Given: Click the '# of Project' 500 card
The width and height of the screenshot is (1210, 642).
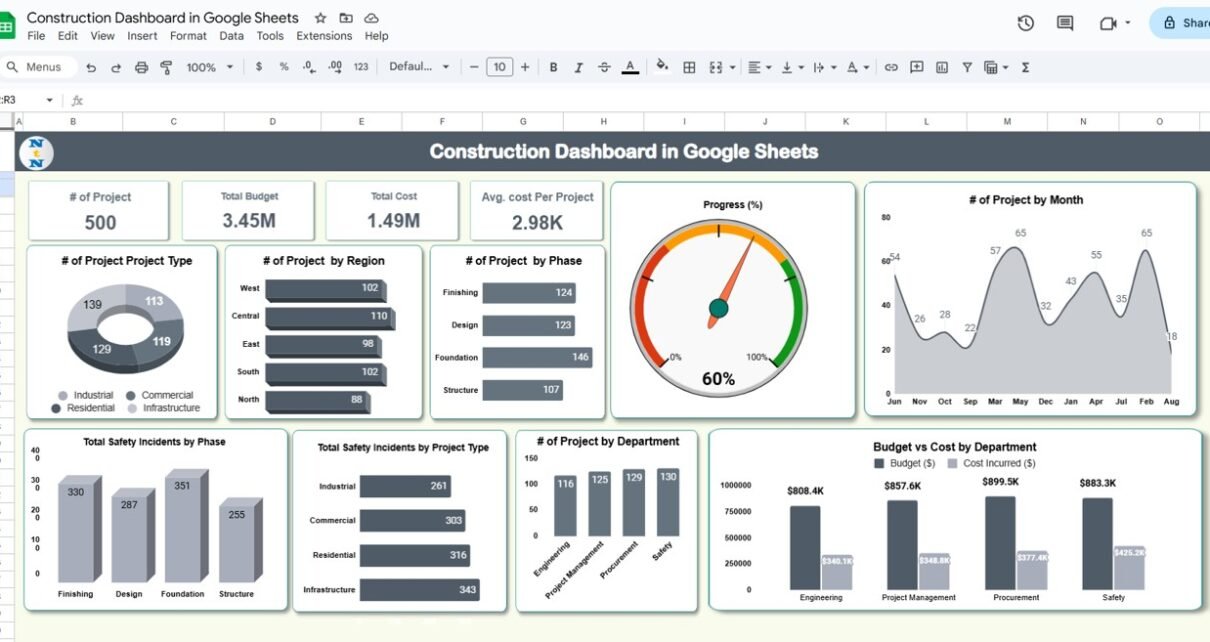Looking at the screenshot, I should [x=100, y=211].
